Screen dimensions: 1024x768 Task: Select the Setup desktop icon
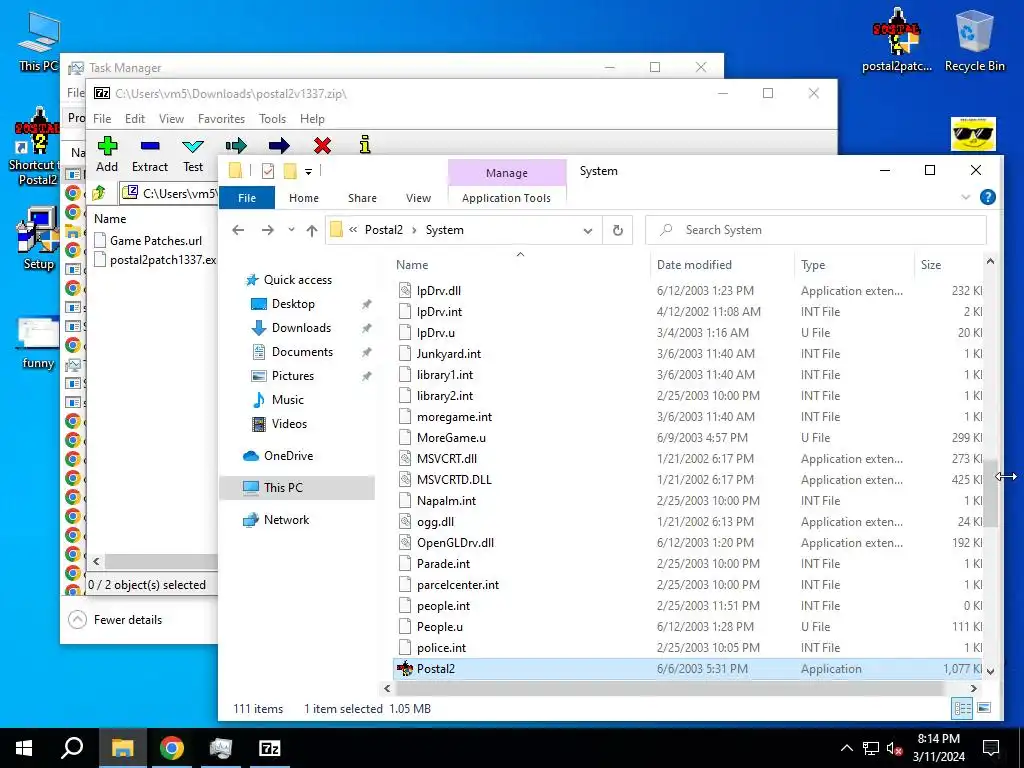38,238
